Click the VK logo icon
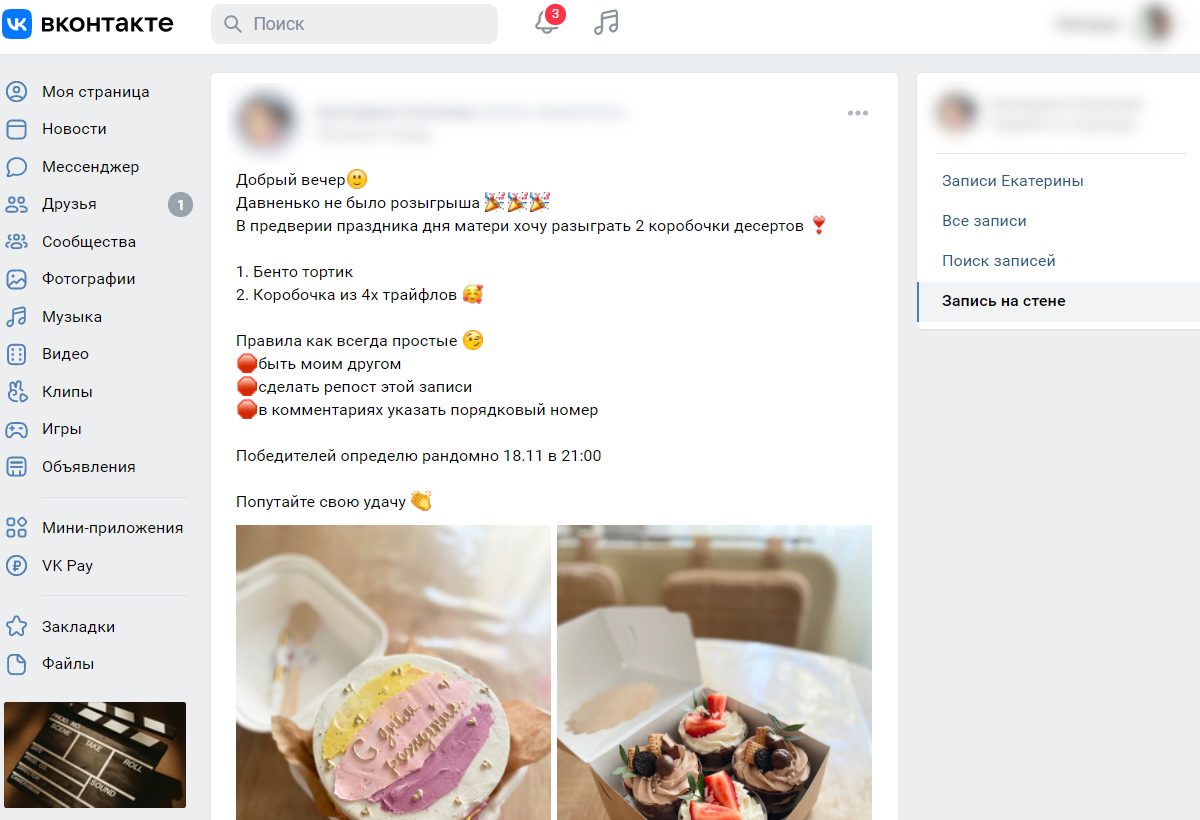 click(x=17, y=23)
